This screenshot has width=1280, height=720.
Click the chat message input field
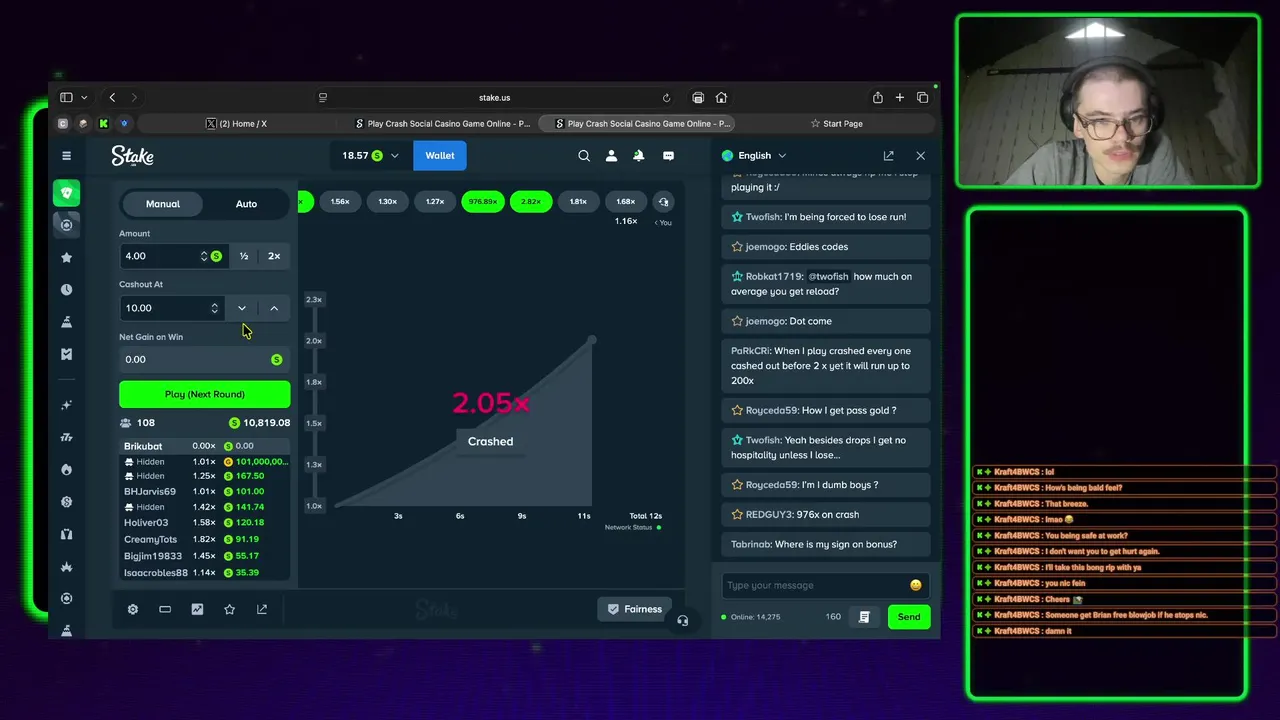[x=825, y=585]
